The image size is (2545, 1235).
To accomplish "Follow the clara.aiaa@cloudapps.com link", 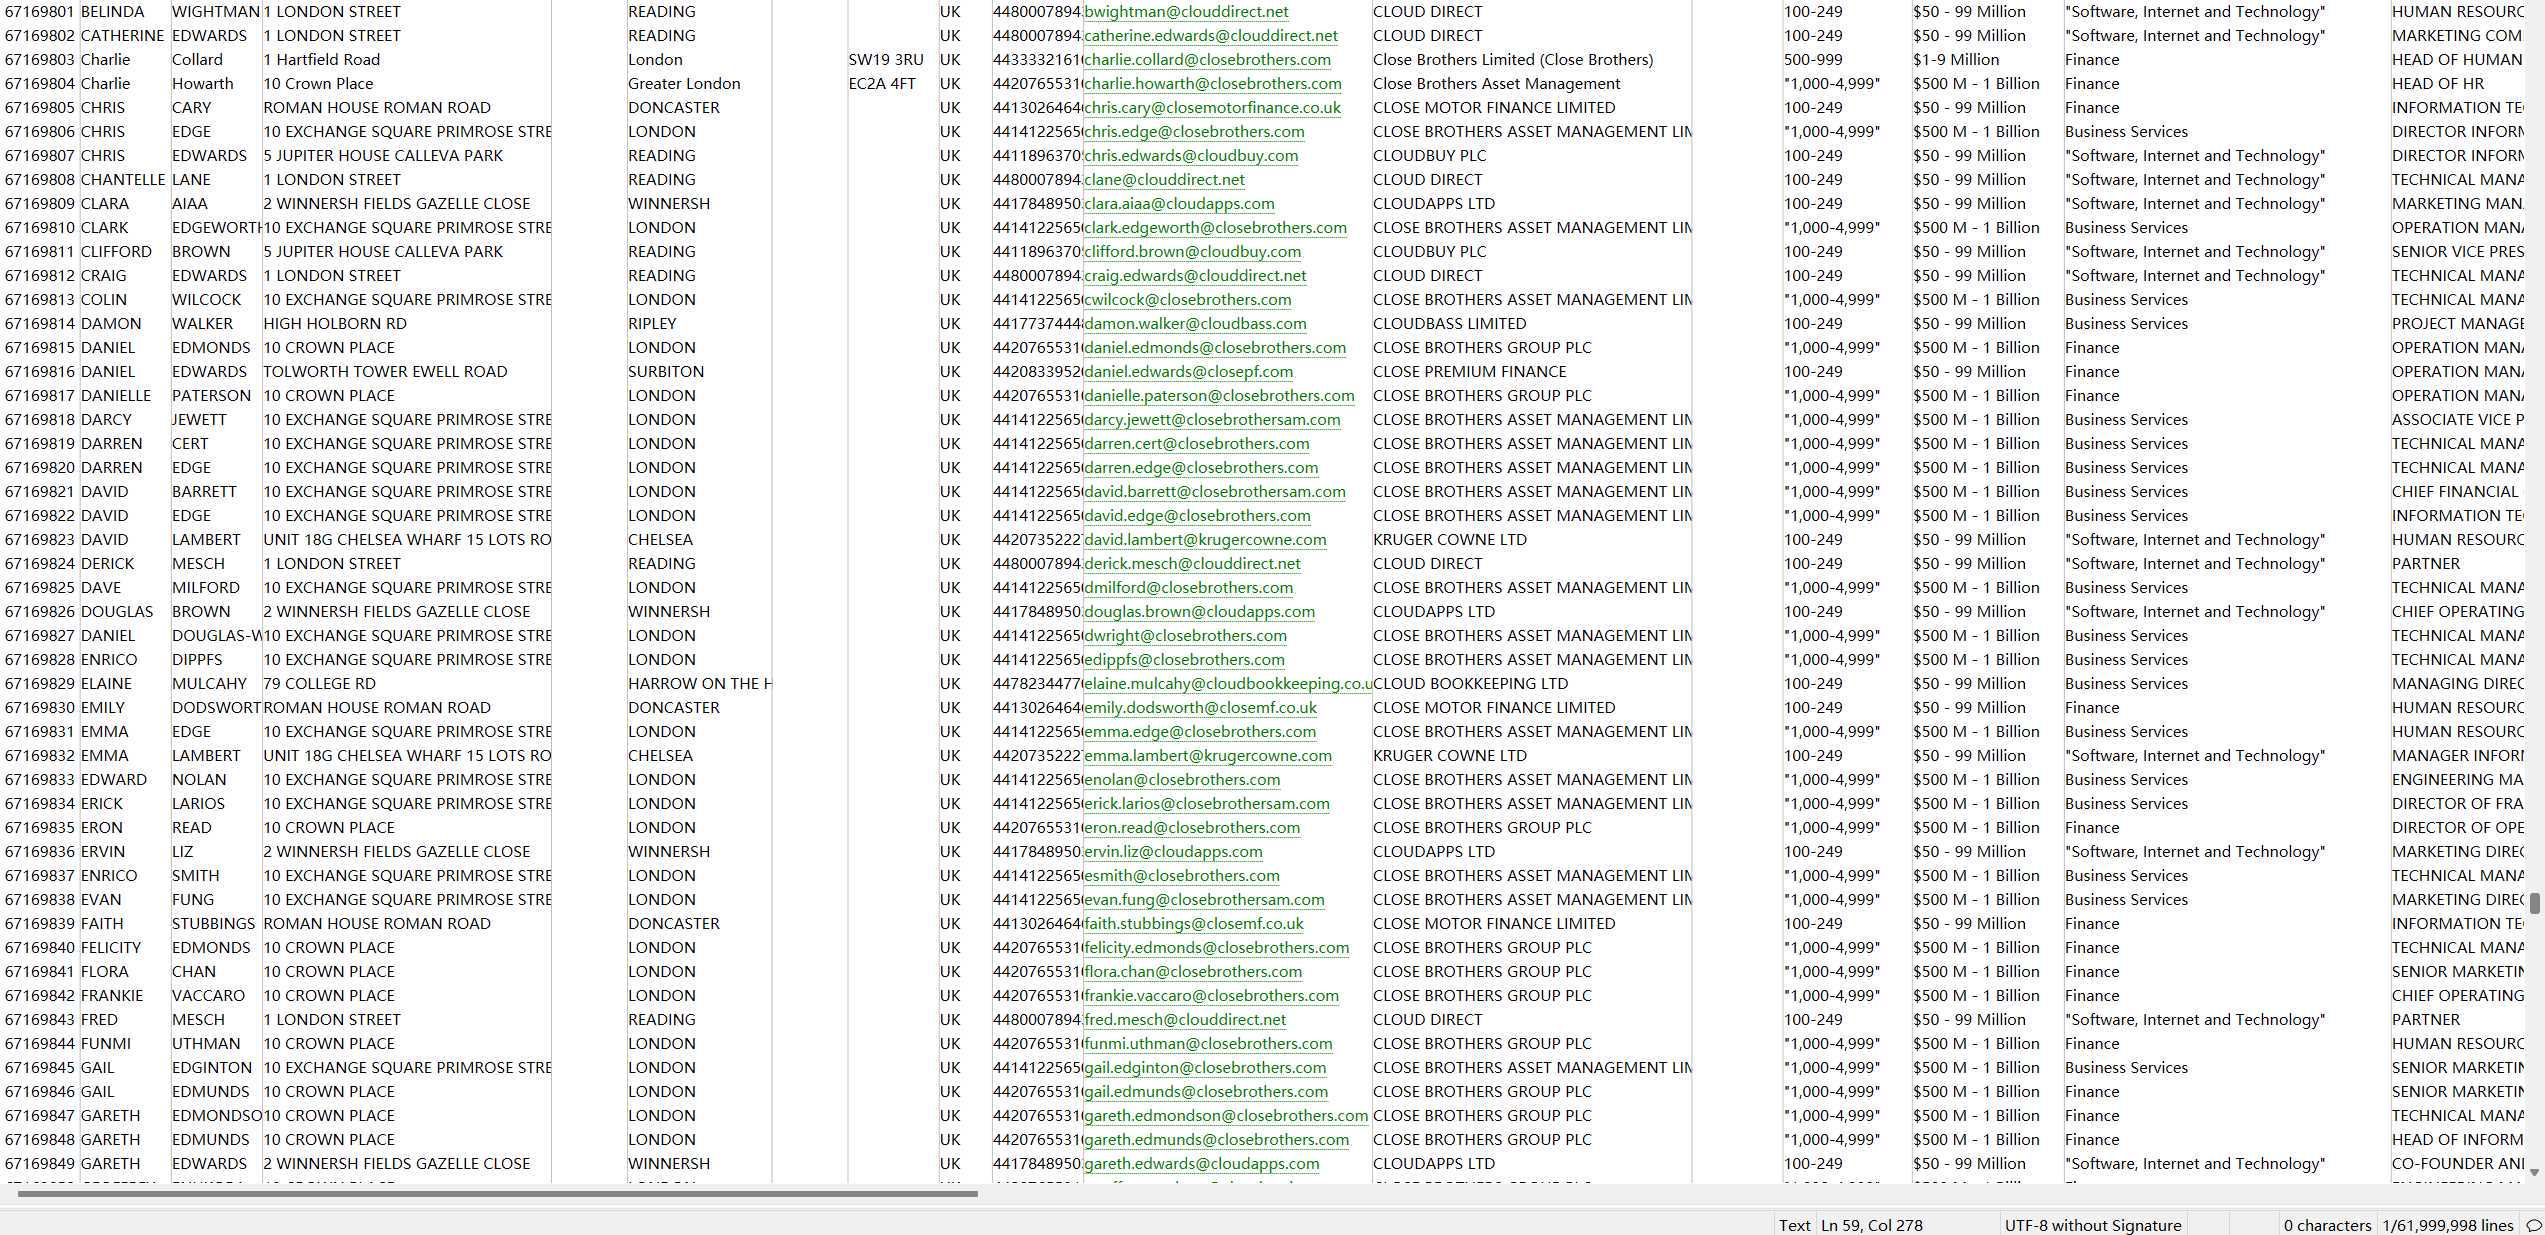I will point(1179,204).
